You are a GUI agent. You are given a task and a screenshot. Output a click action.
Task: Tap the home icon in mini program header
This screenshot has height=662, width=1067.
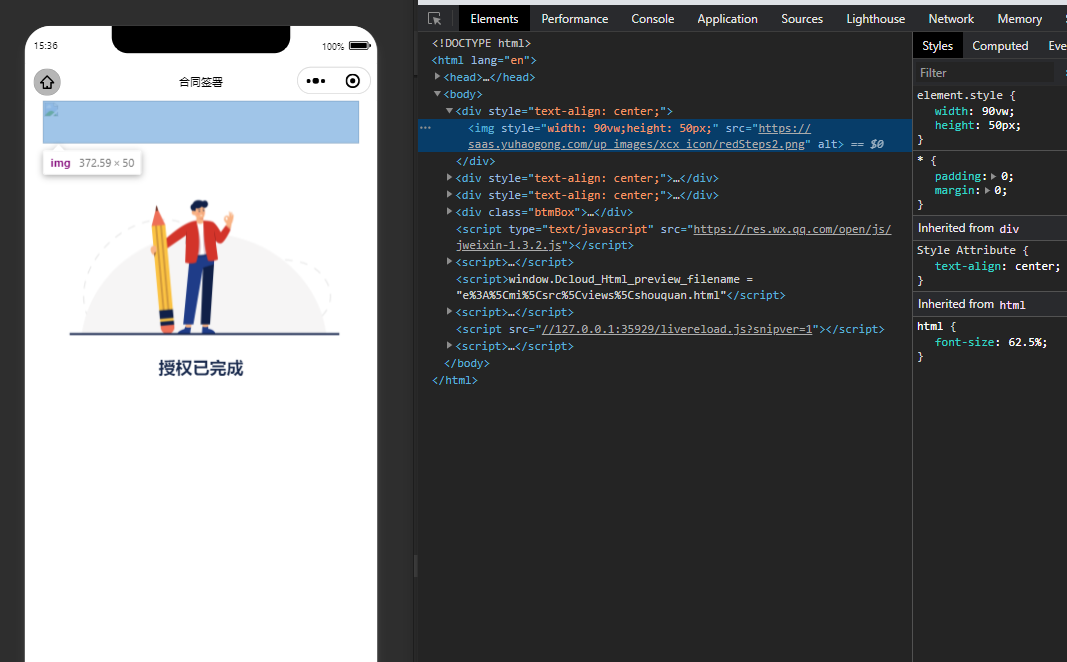click(47, 82)
